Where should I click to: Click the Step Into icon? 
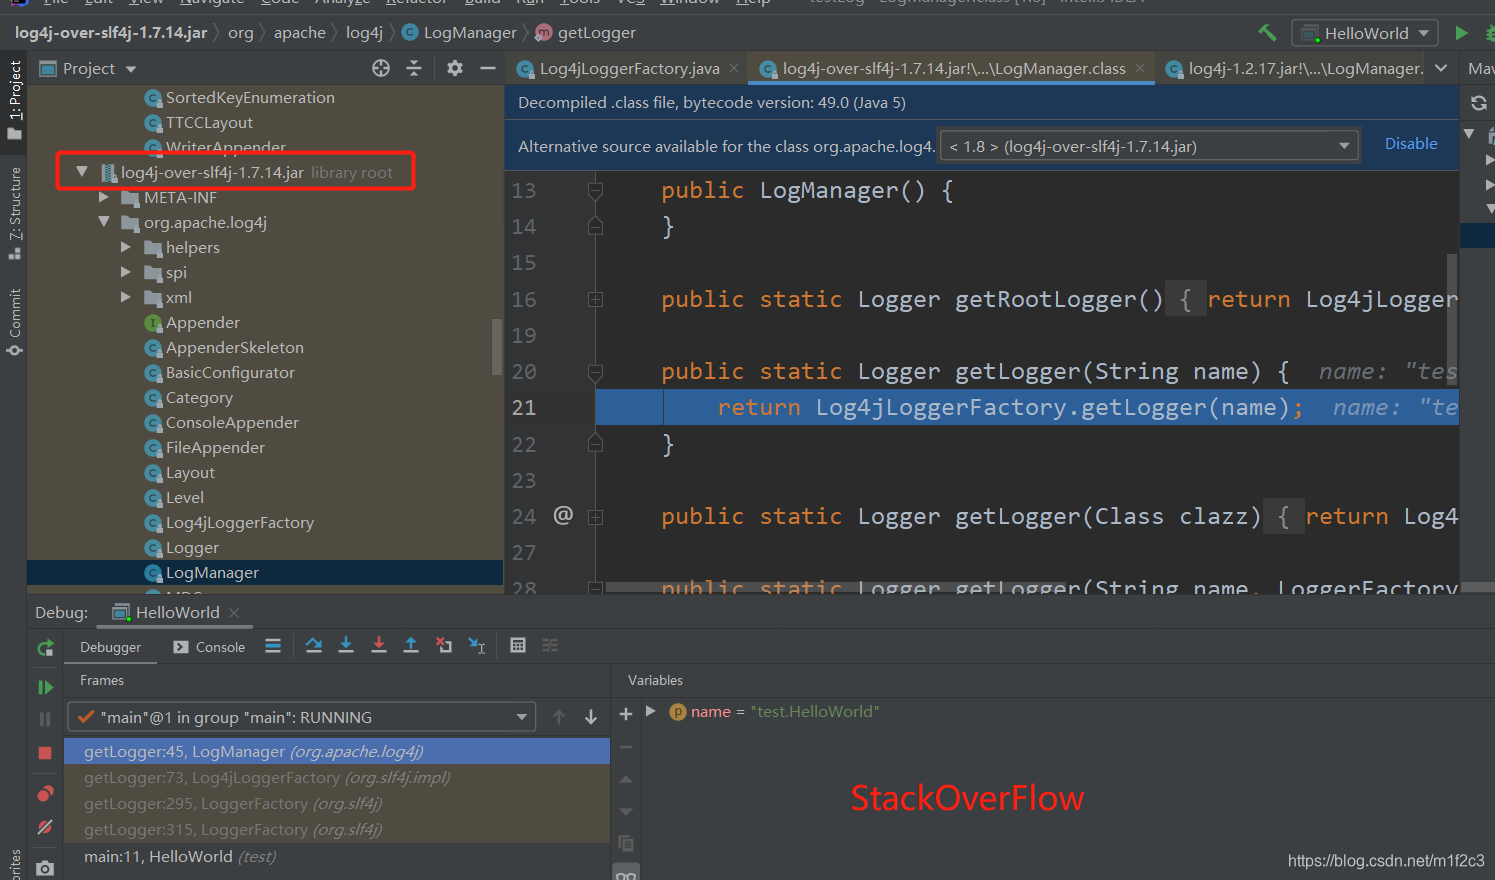(x=346, y=646)
